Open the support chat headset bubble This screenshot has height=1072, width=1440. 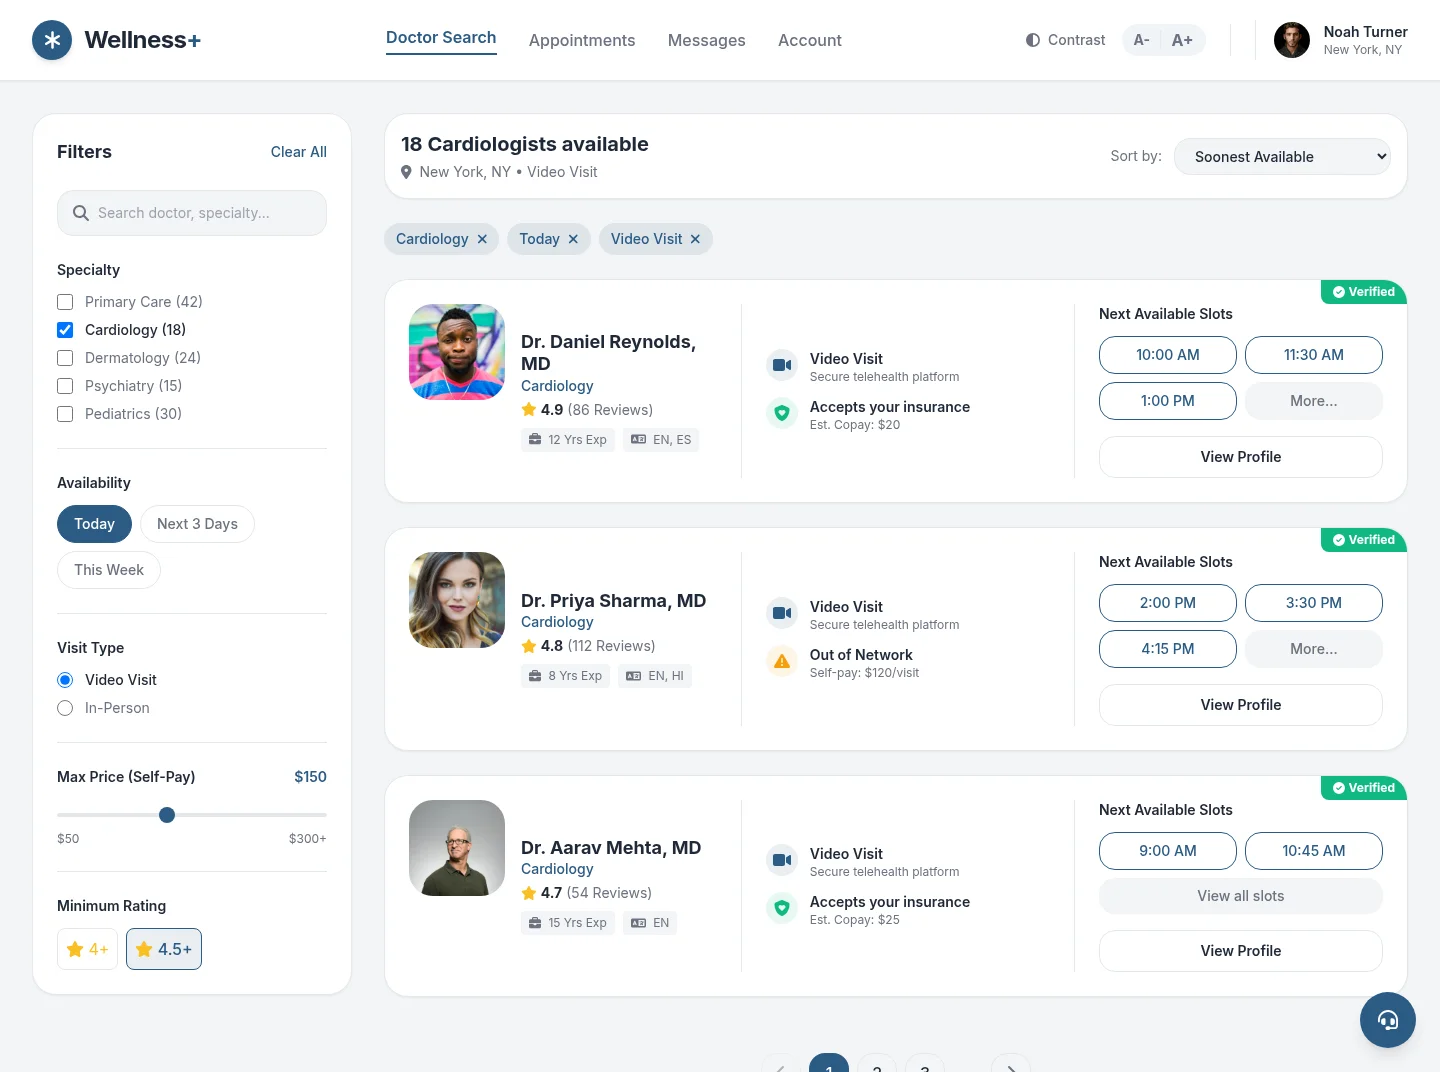[1388, 1020]
